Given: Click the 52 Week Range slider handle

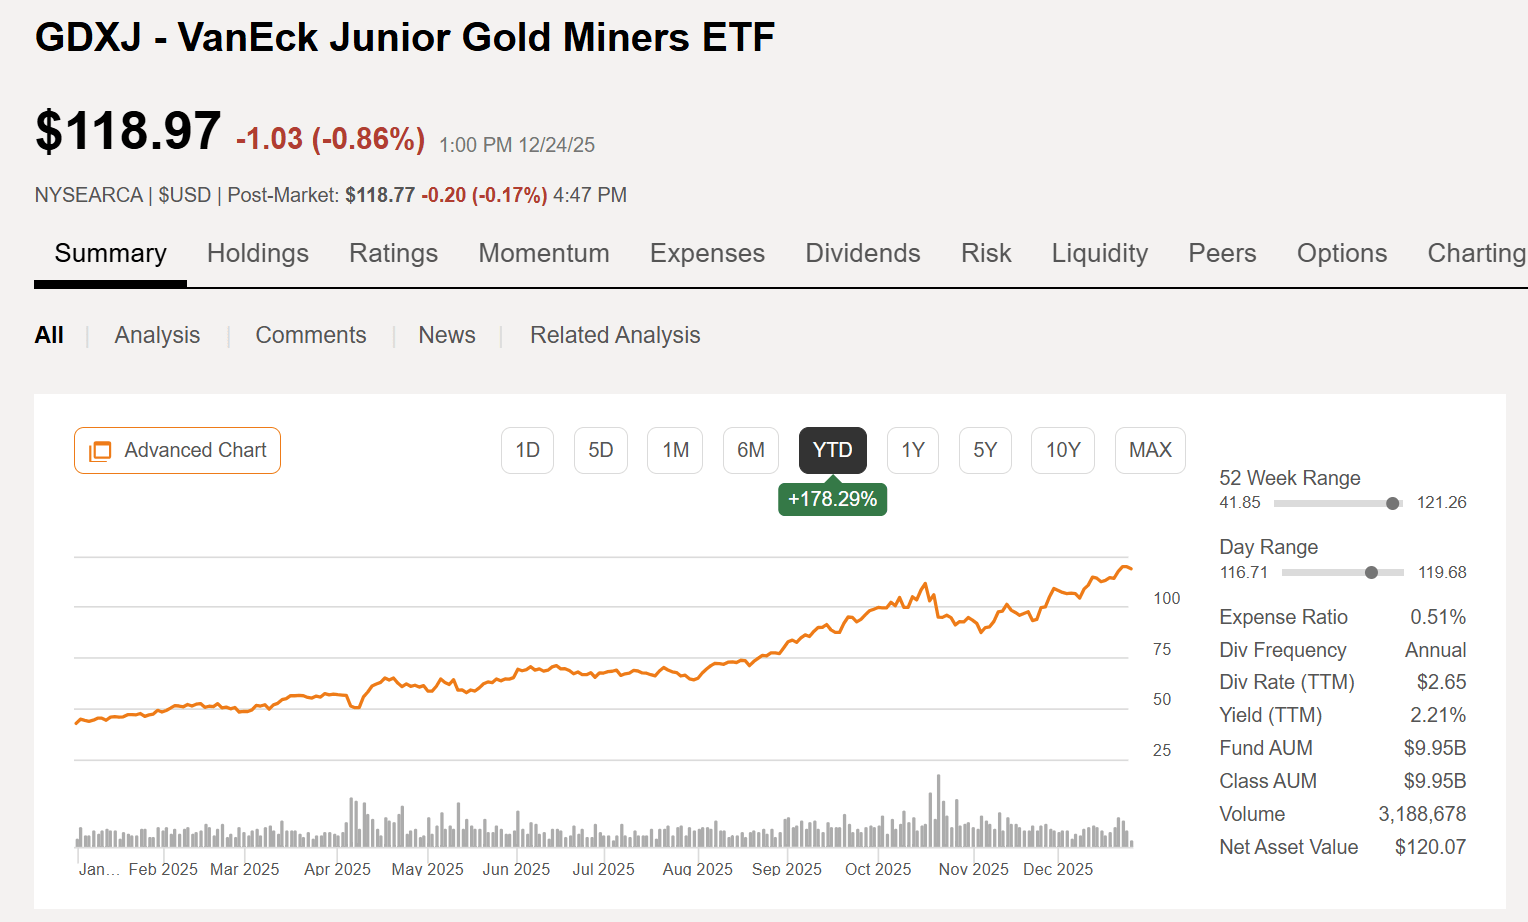Looking at the screenshot, I should 1394,503.
